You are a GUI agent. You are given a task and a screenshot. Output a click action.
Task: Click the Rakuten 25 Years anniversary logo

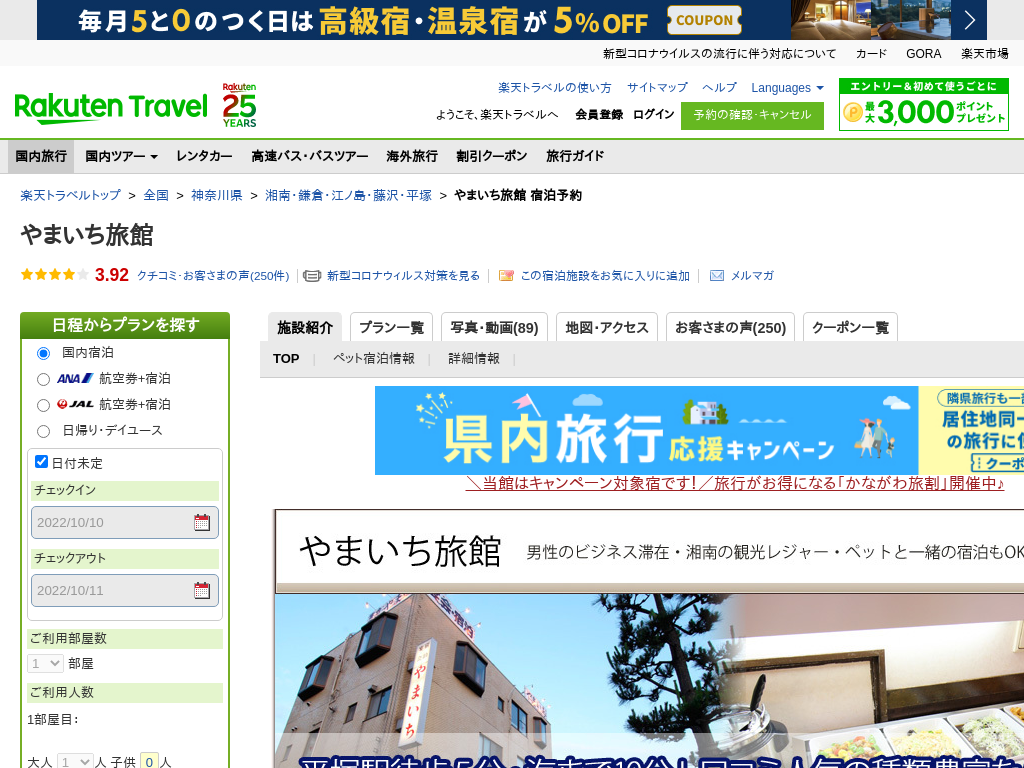[239, 104]
